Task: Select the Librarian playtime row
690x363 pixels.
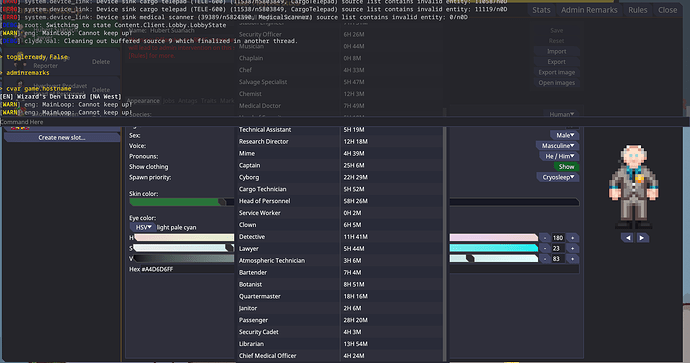Action: (x=339, y=344)
